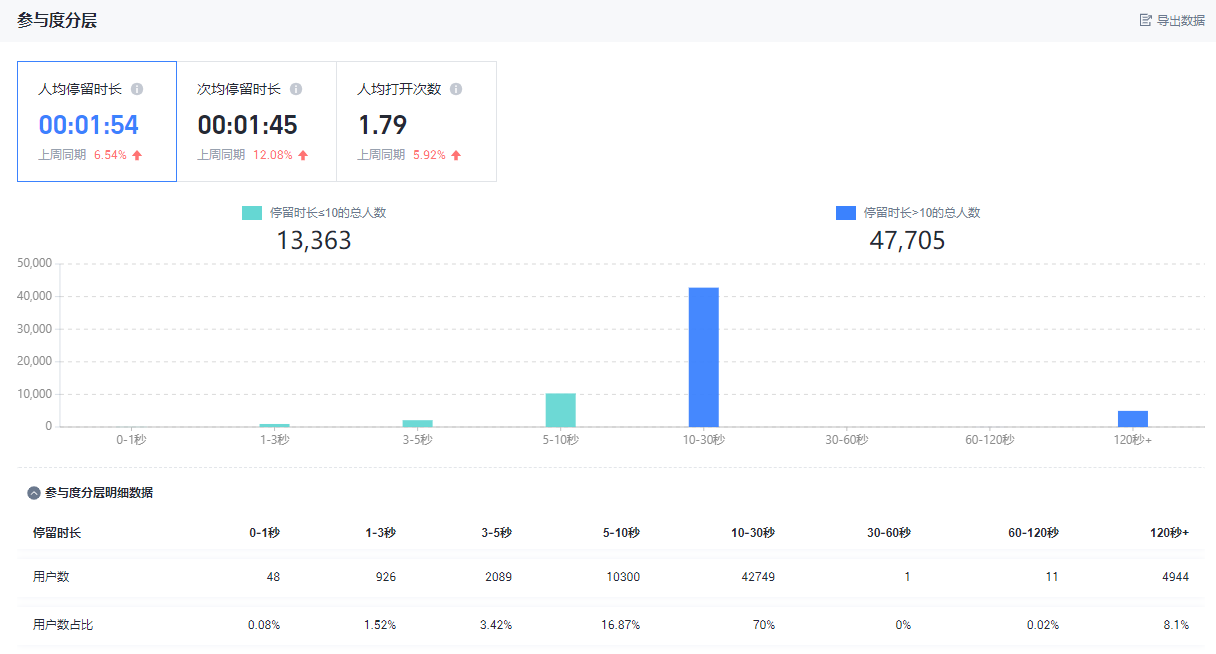Switch to the 次均停留时长 metric card
Screen dimensions: 1216x654
coord(256,122)
